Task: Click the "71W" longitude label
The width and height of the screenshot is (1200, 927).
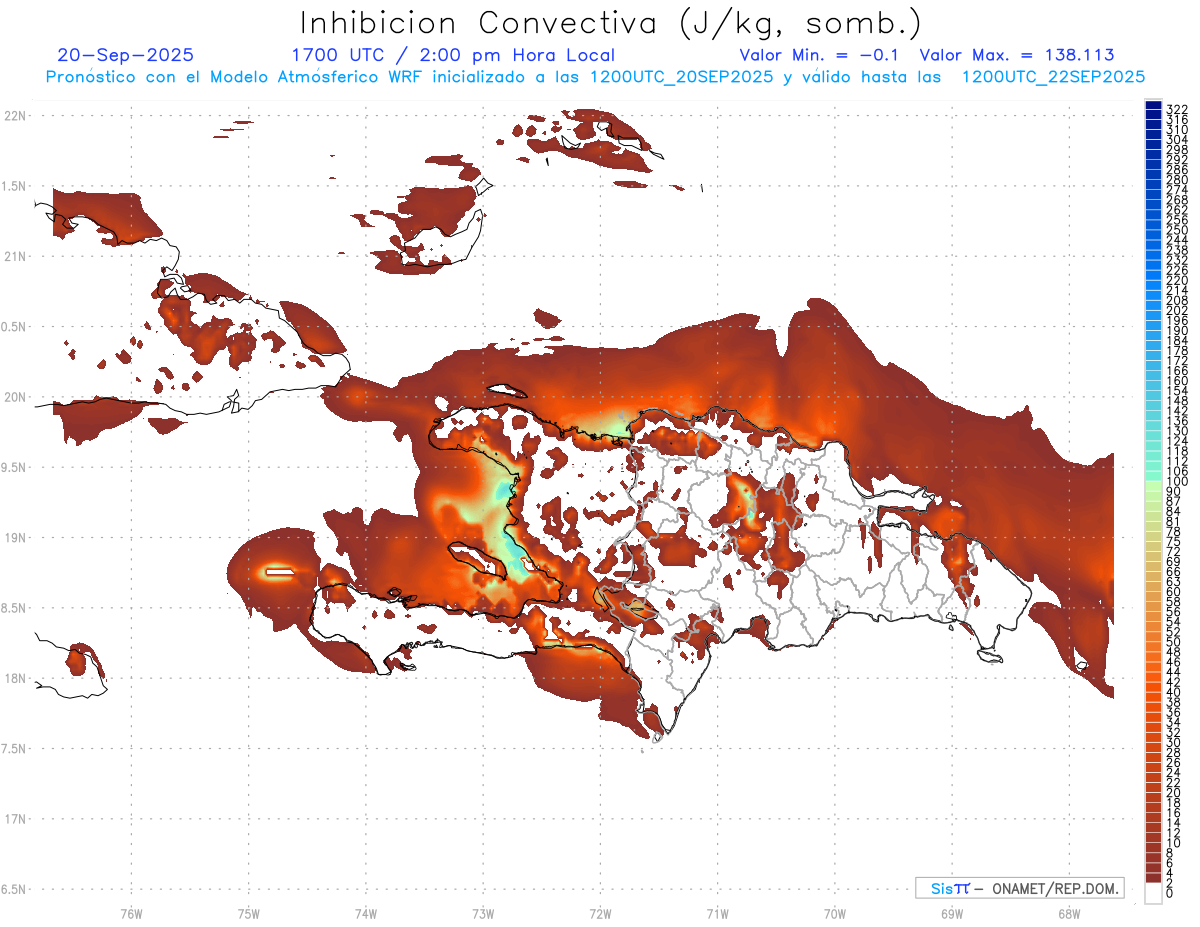Action: (x=717, y=913)
